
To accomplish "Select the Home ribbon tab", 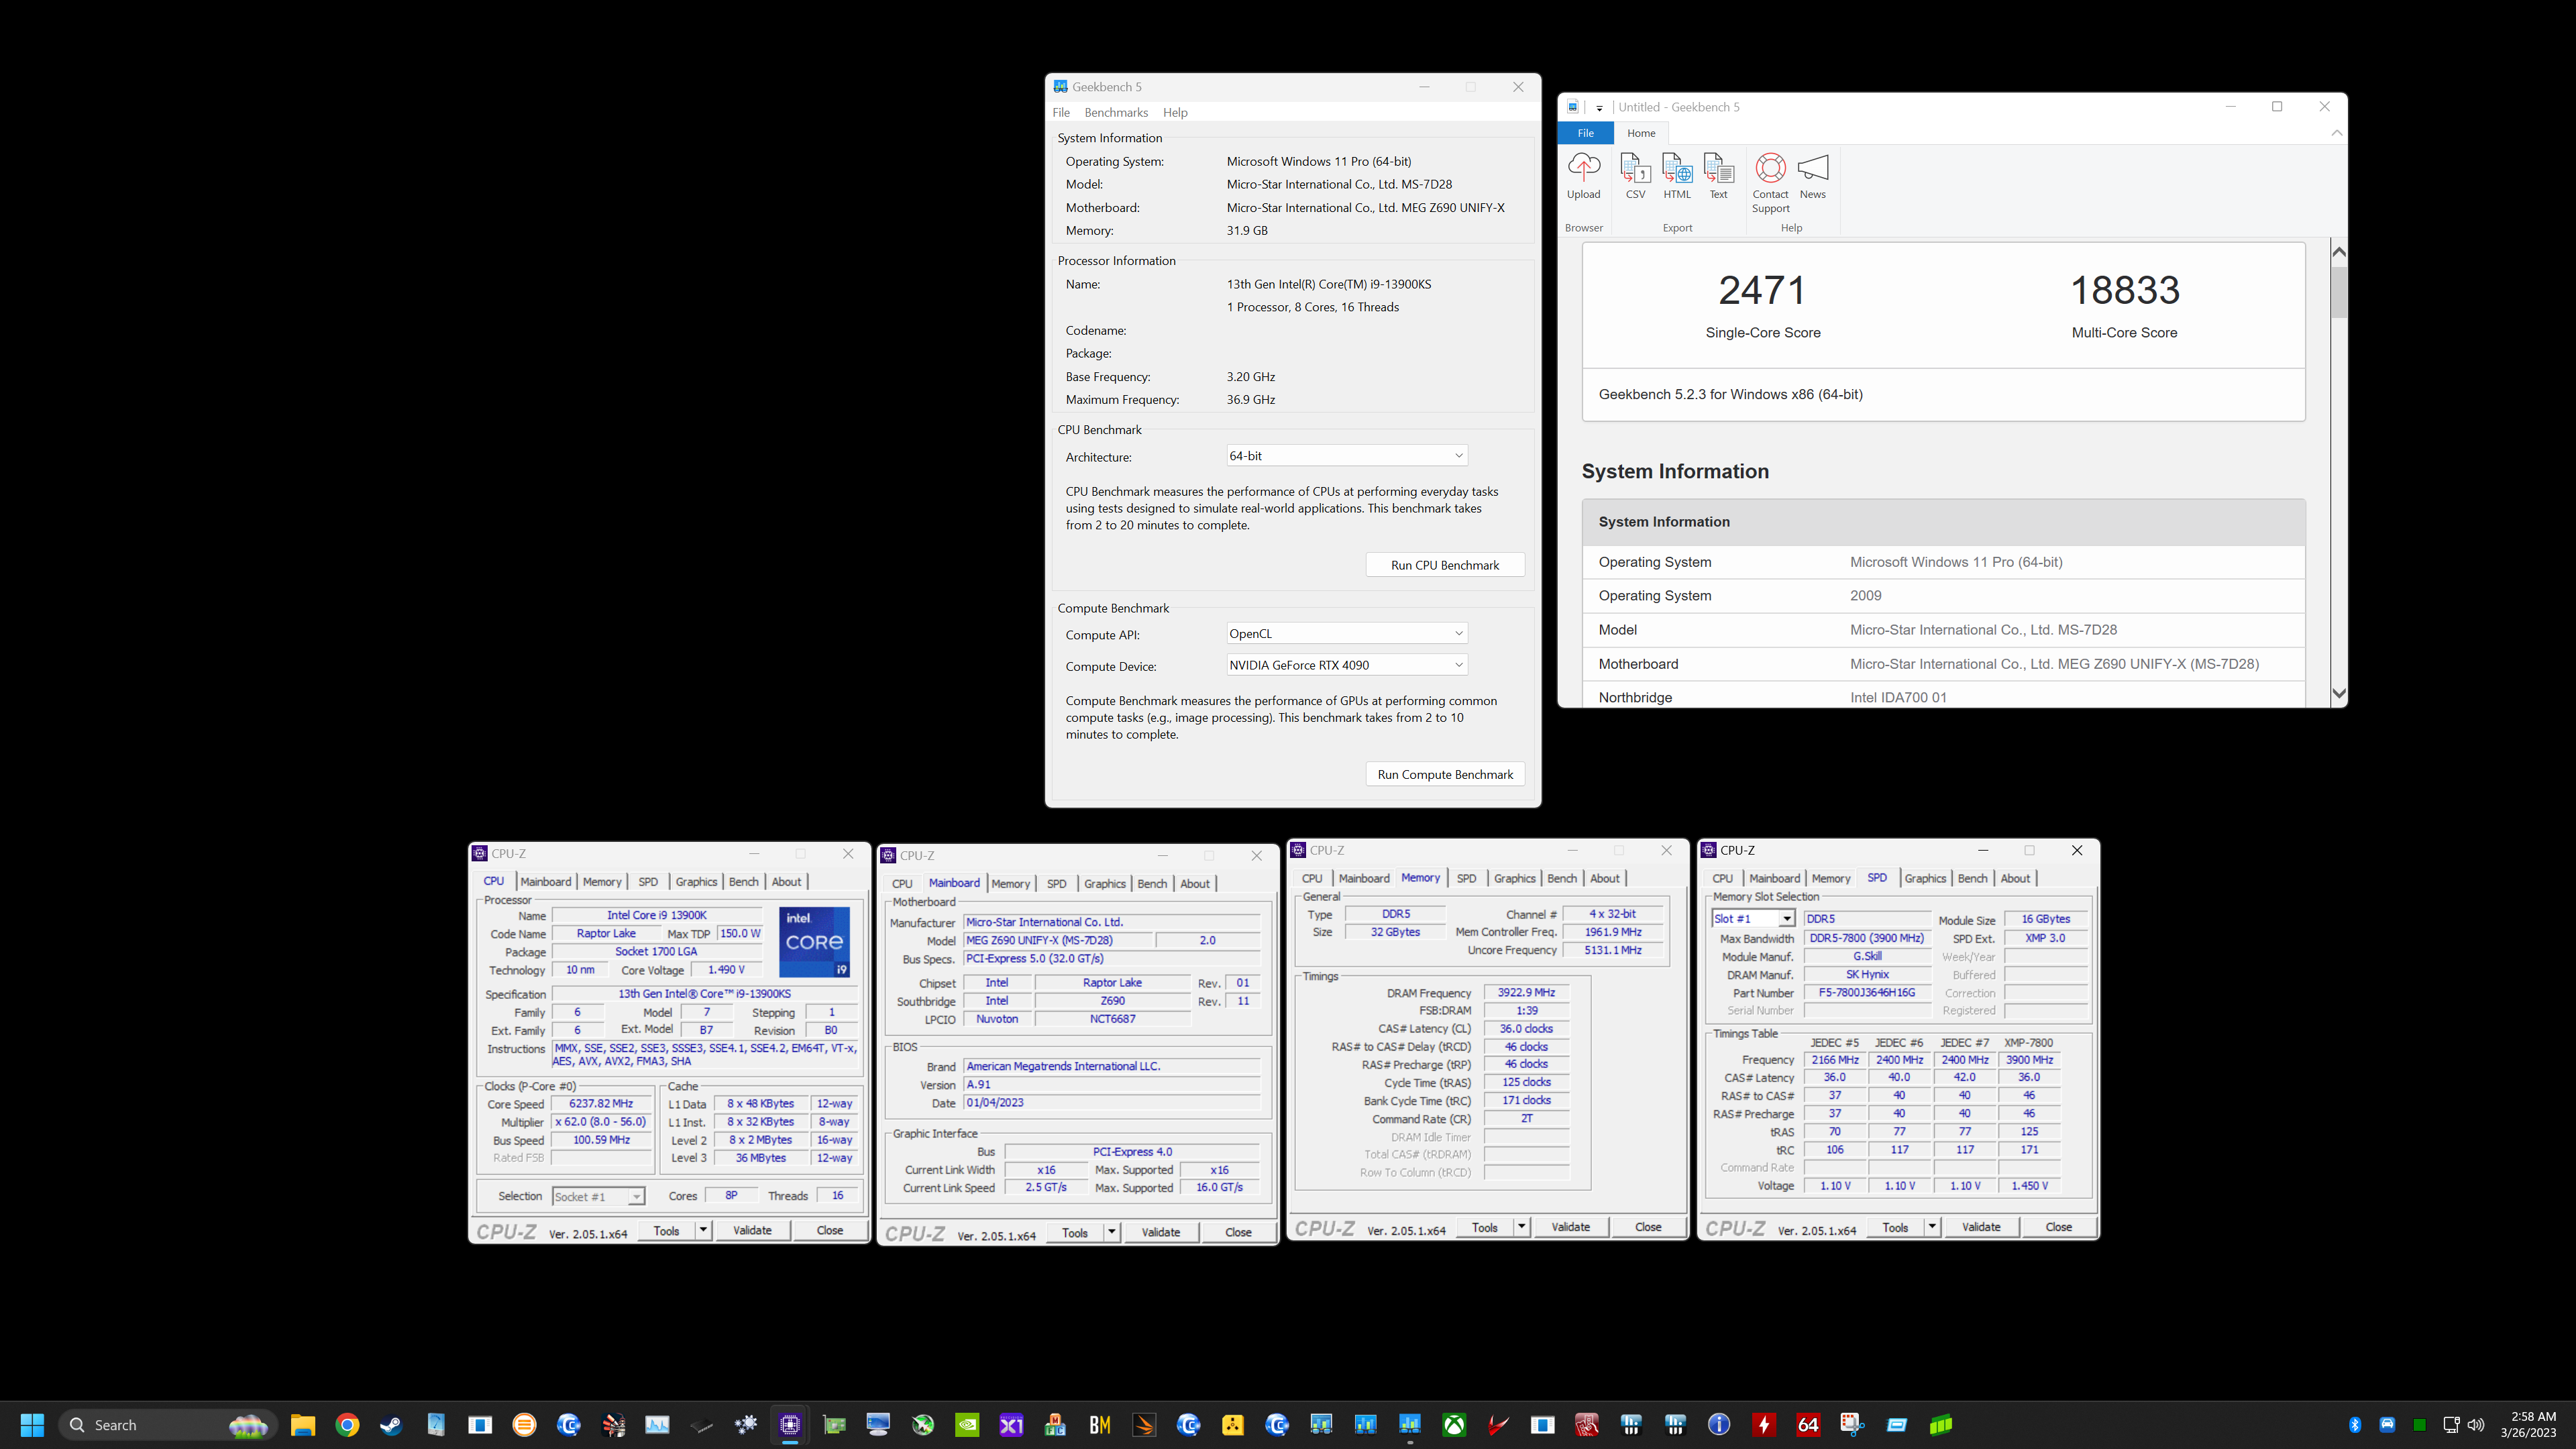I will pos(1640,133).
